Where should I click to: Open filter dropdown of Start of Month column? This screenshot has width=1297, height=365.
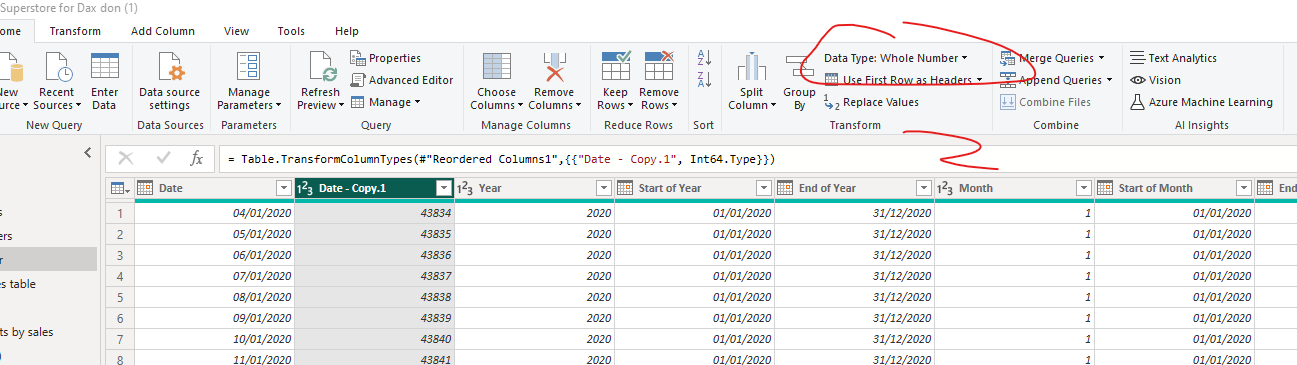point(1243,188)
